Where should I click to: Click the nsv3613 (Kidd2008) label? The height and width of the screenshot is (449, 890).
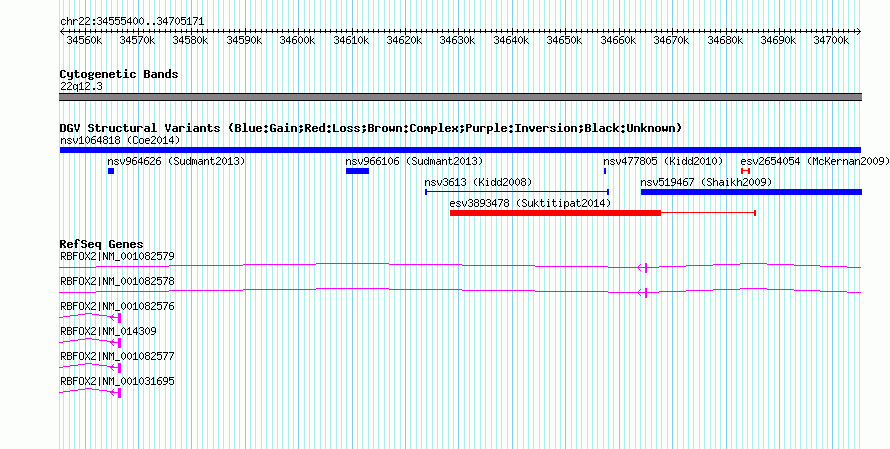point(478,183)
